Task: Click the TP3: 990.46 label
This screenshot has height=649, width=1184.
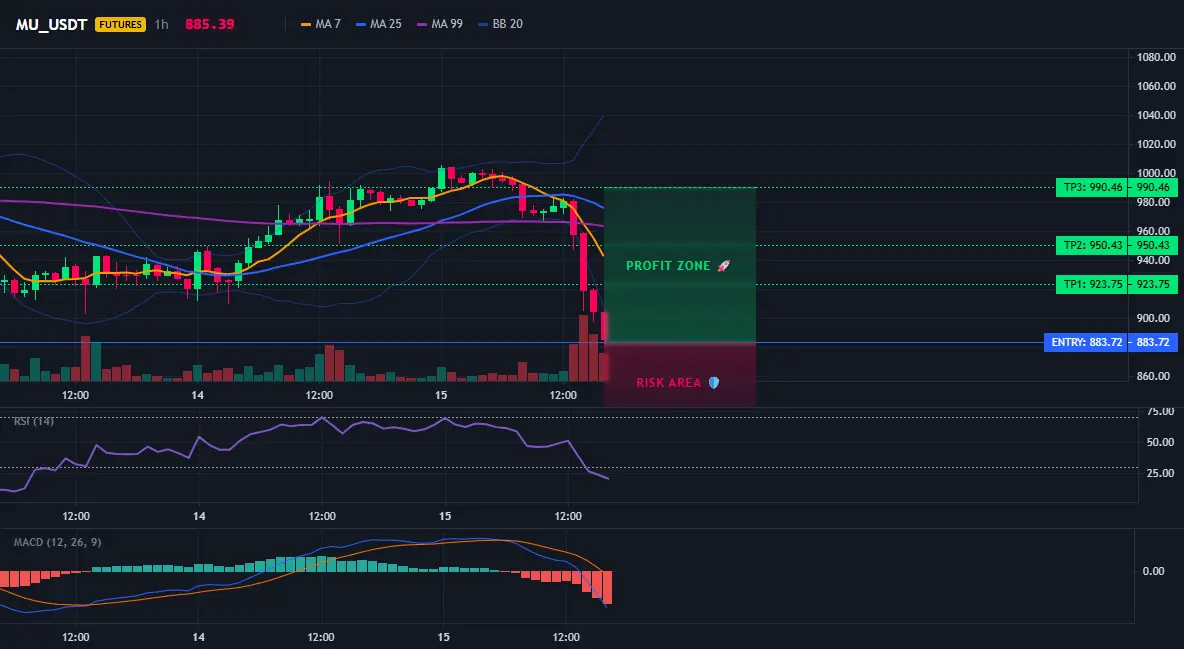Action: pyautogui.click(x=1091, y=187)
